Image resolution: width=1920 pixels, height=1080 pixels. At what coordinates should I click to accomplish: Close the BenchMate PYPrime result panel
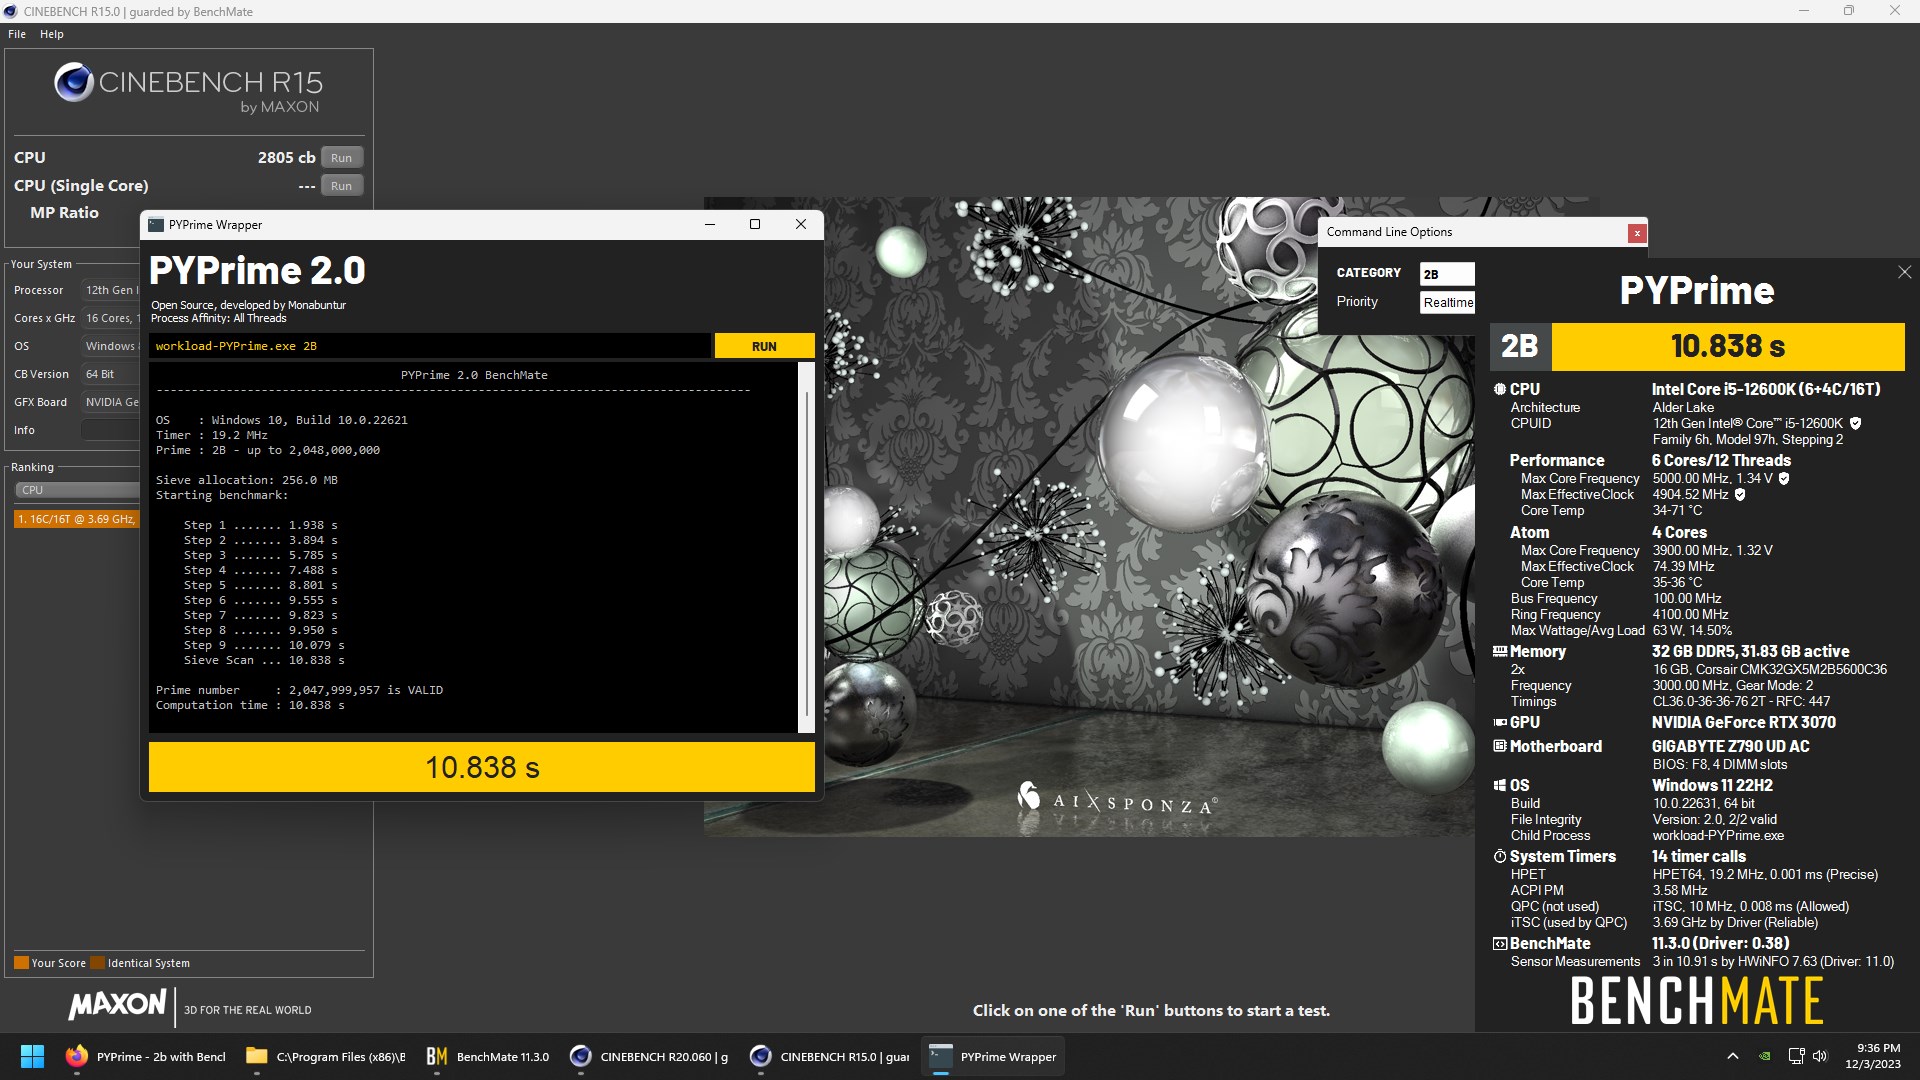1904,272
